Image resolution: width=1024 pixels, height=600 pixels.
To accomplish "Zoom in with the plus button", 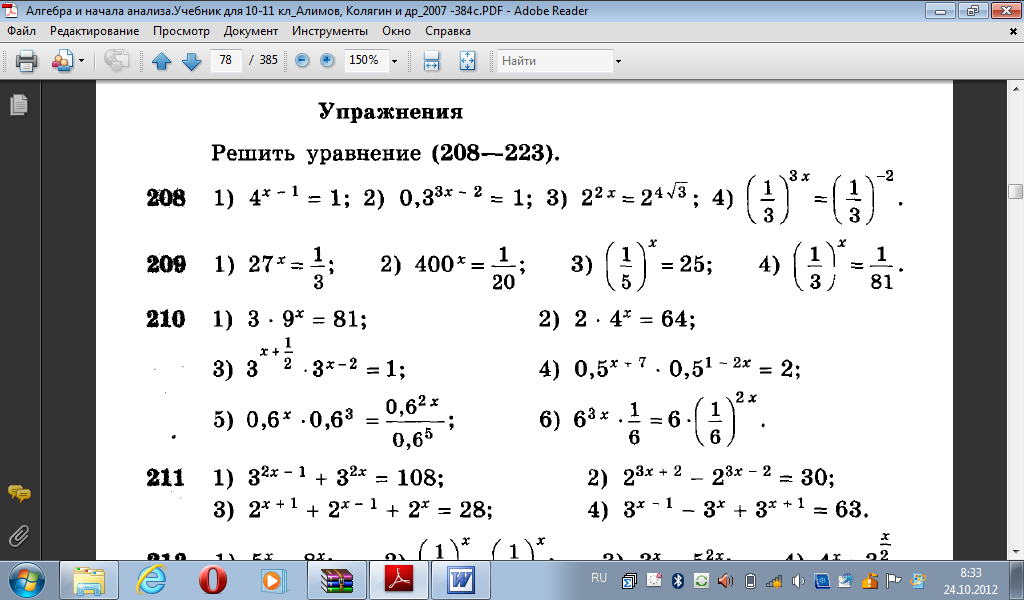I will click(x=327, y=60).
